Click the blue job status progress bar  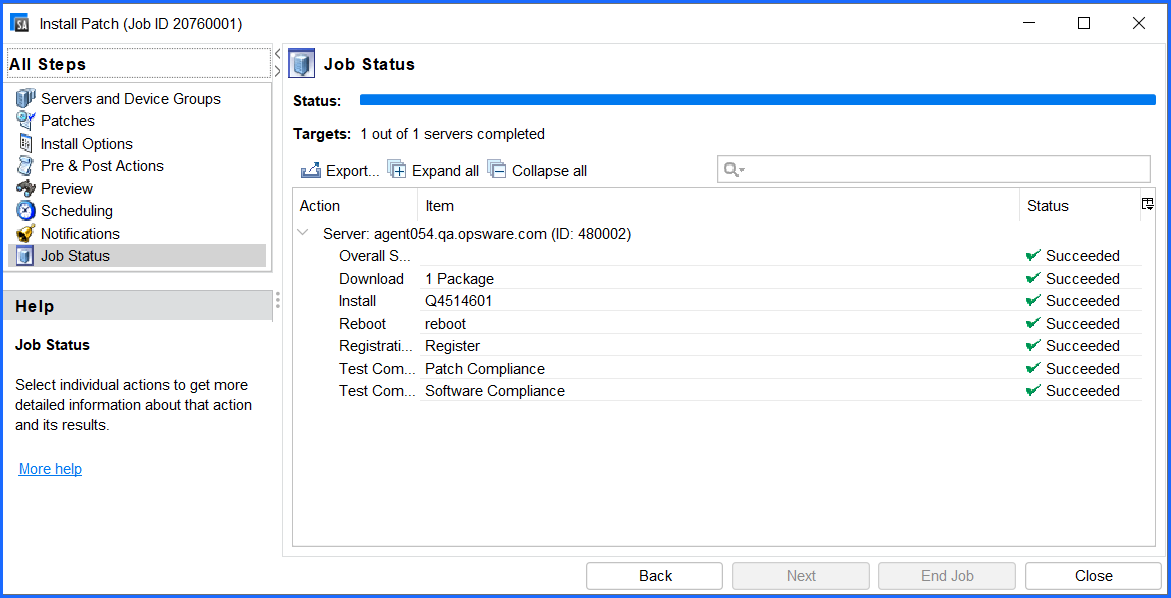point(757,100)
